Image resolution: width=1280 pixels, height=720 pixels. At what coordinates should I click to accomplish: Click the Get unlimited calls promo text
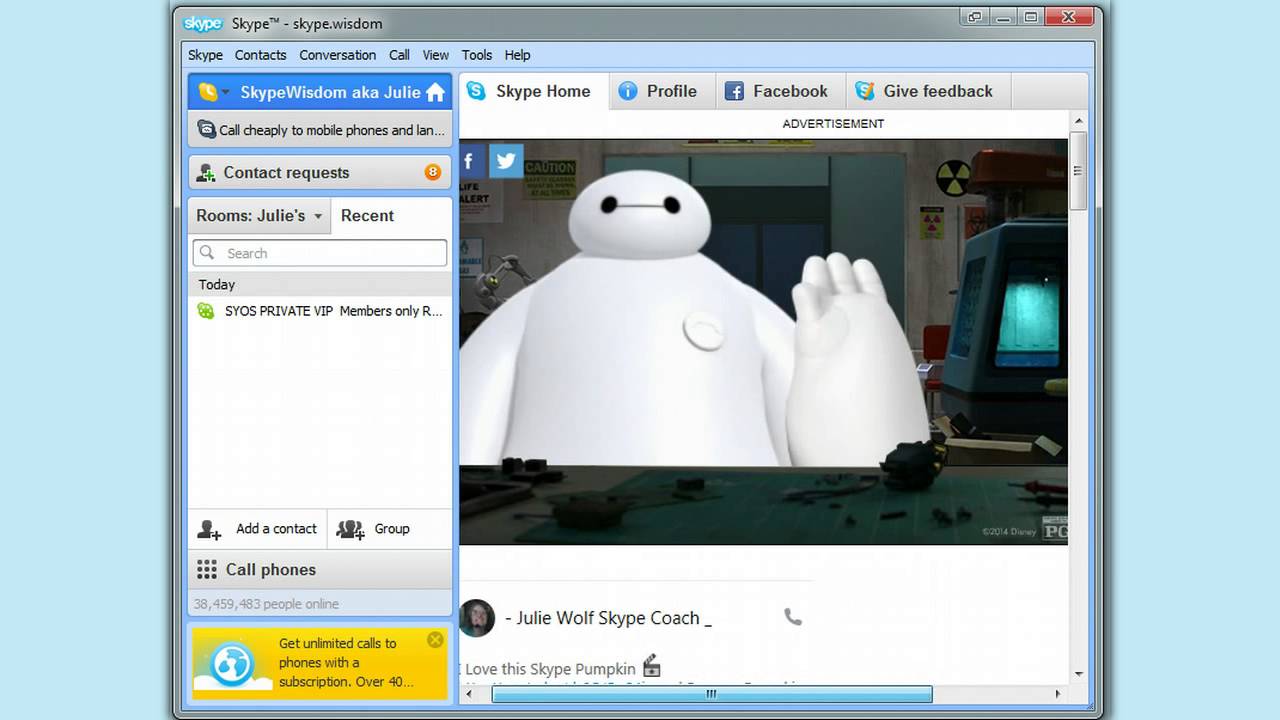(x=345, y=662)
